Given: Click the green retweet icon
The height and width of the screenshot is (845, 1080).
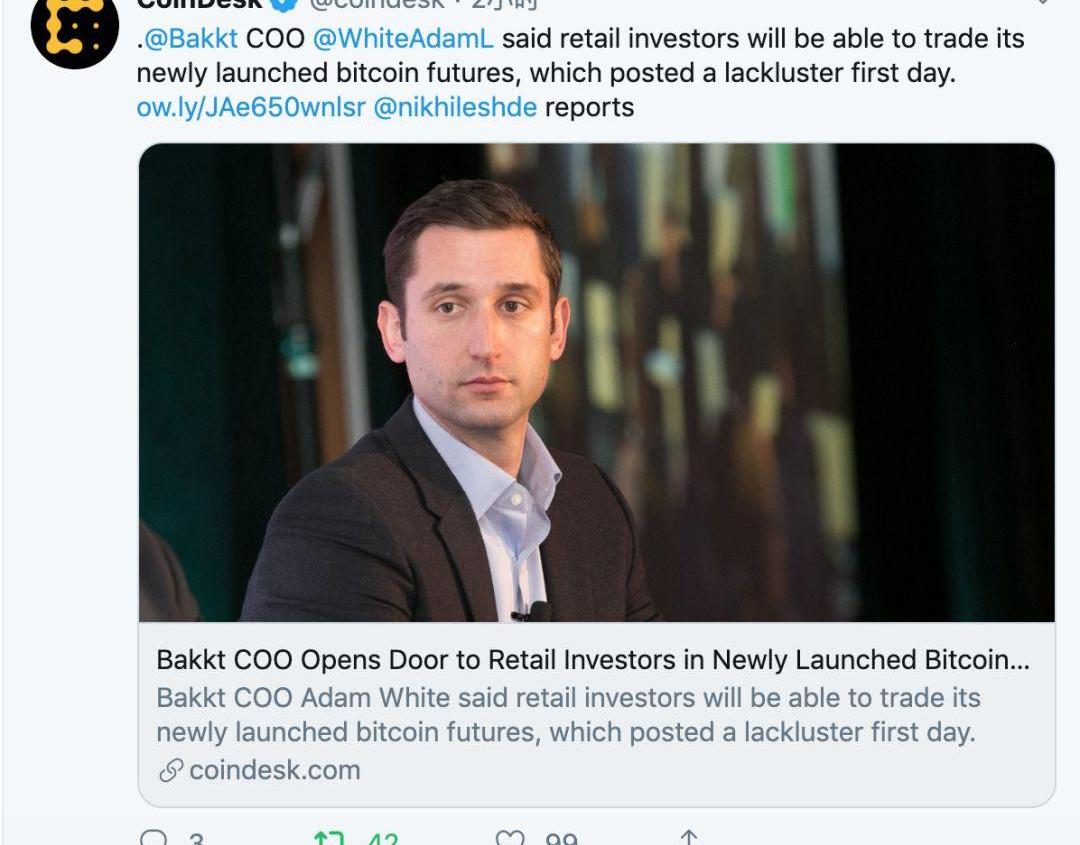Looking at the screenshot, I should 329,838.
